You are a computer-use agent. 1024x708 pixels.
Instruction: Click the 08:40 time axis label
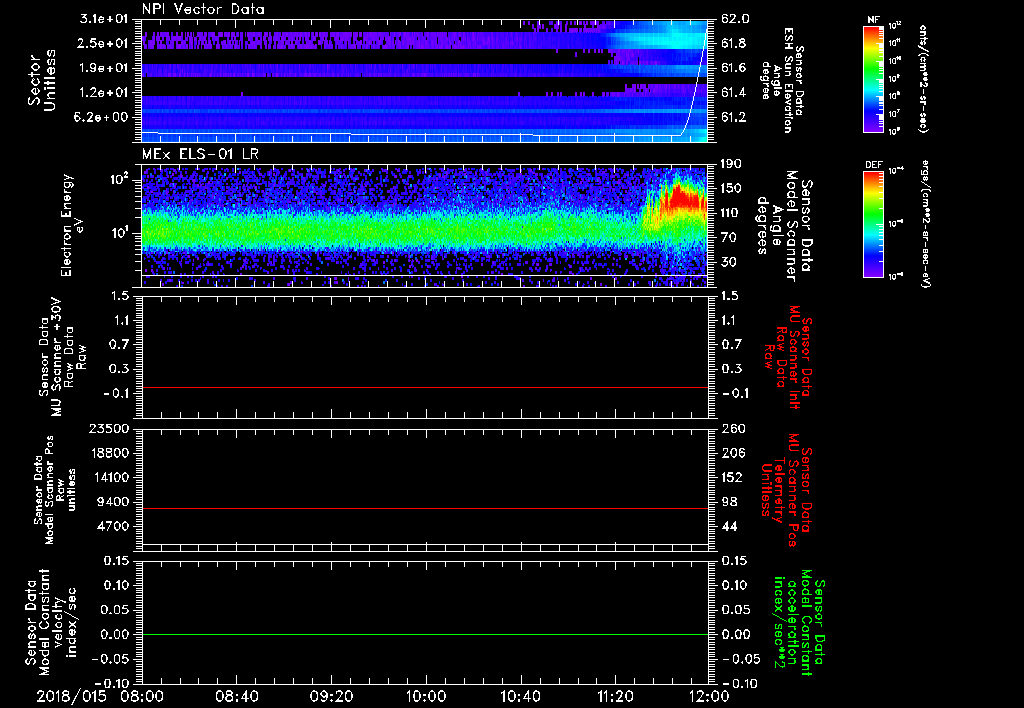[x=237, y=694]
